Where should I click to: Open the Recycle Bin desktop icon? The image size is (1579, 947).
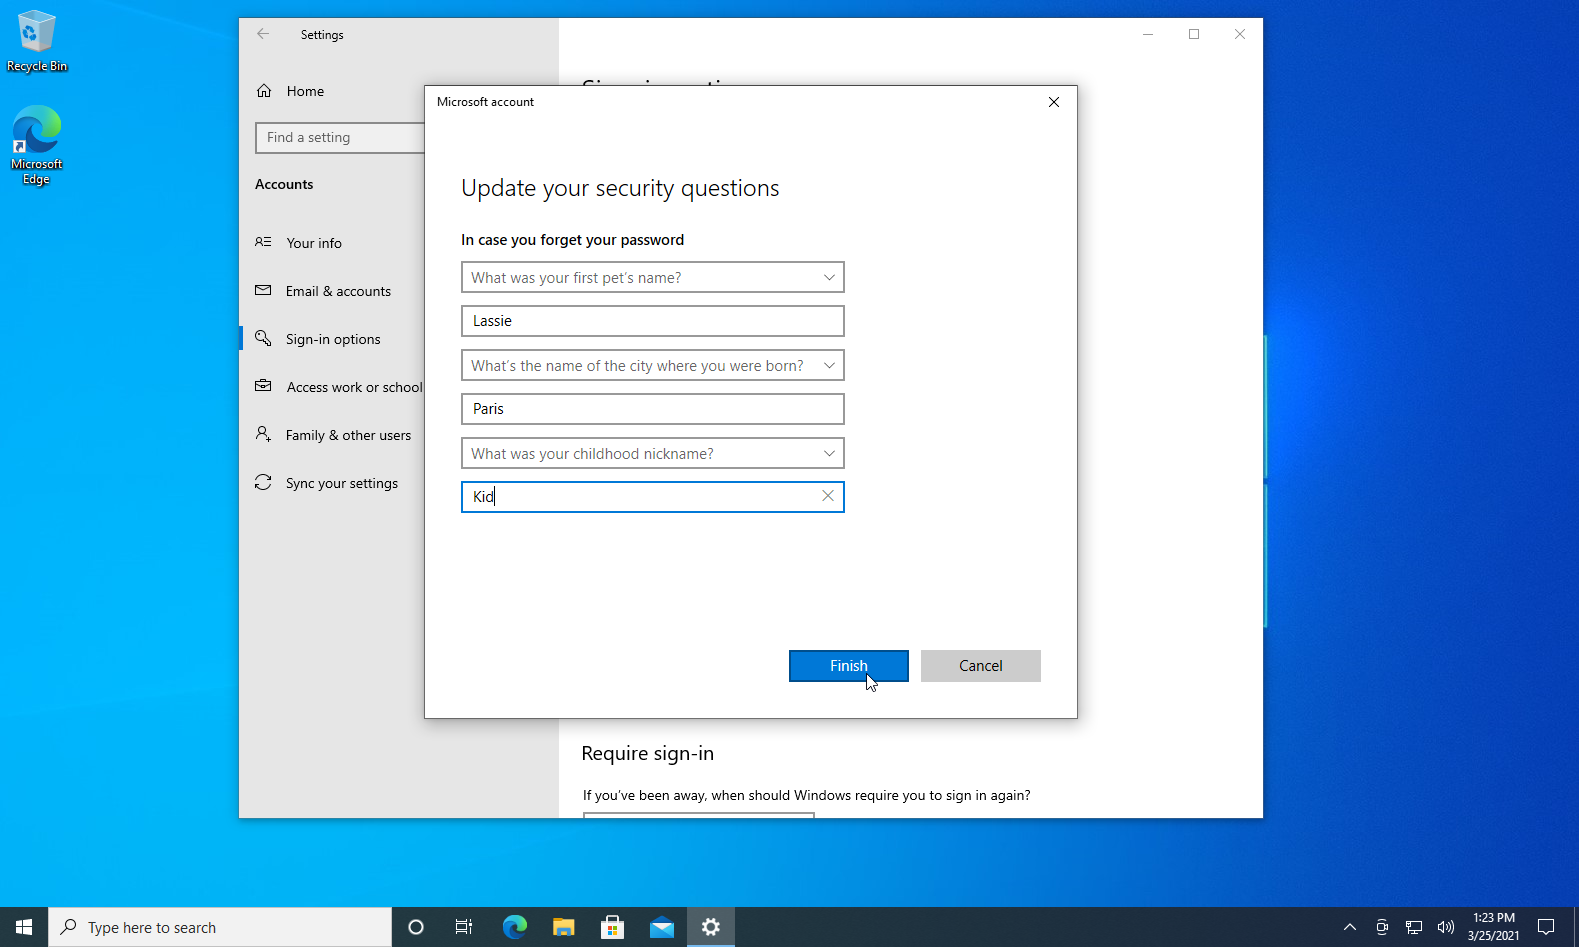pyautogui.click(x=37, y=42)
